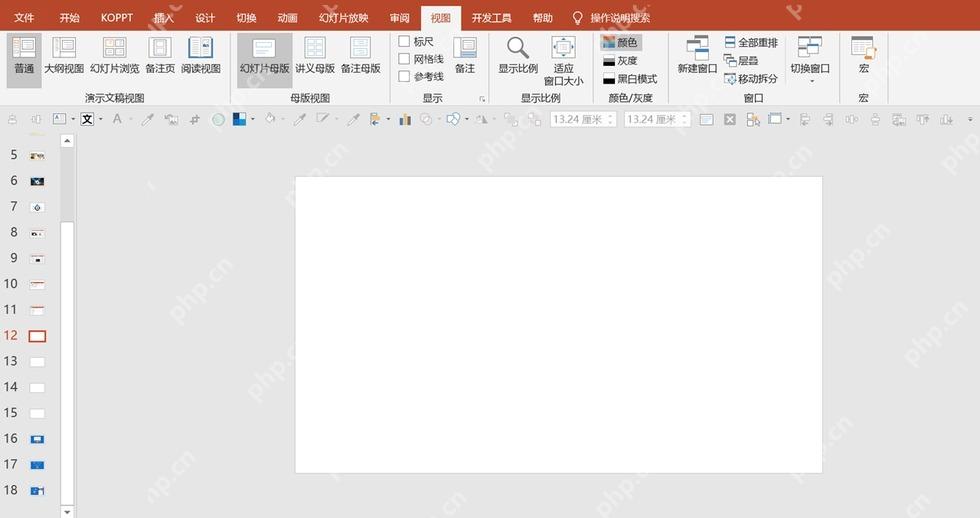Image resolution: width=980 pixels, height=518 pixels.
Task: Cascade windows (层叠)
Action: pyautogui.click(x=741, y=61)
